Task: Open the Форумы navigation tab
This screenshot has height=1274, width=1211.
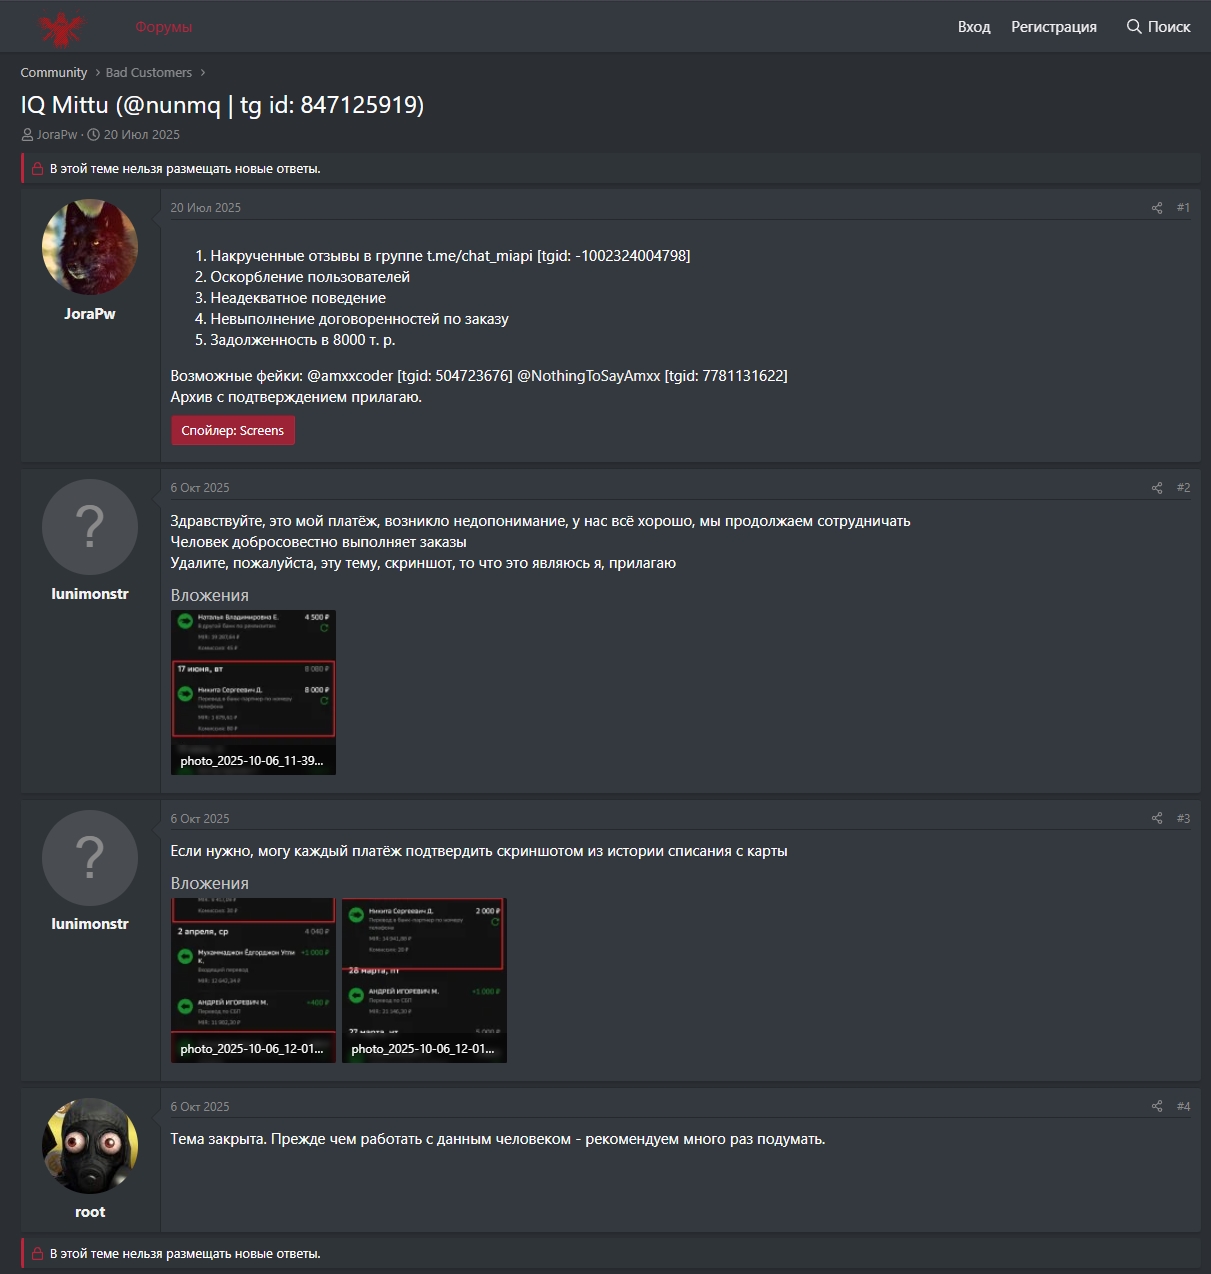Action: point(163,27)
